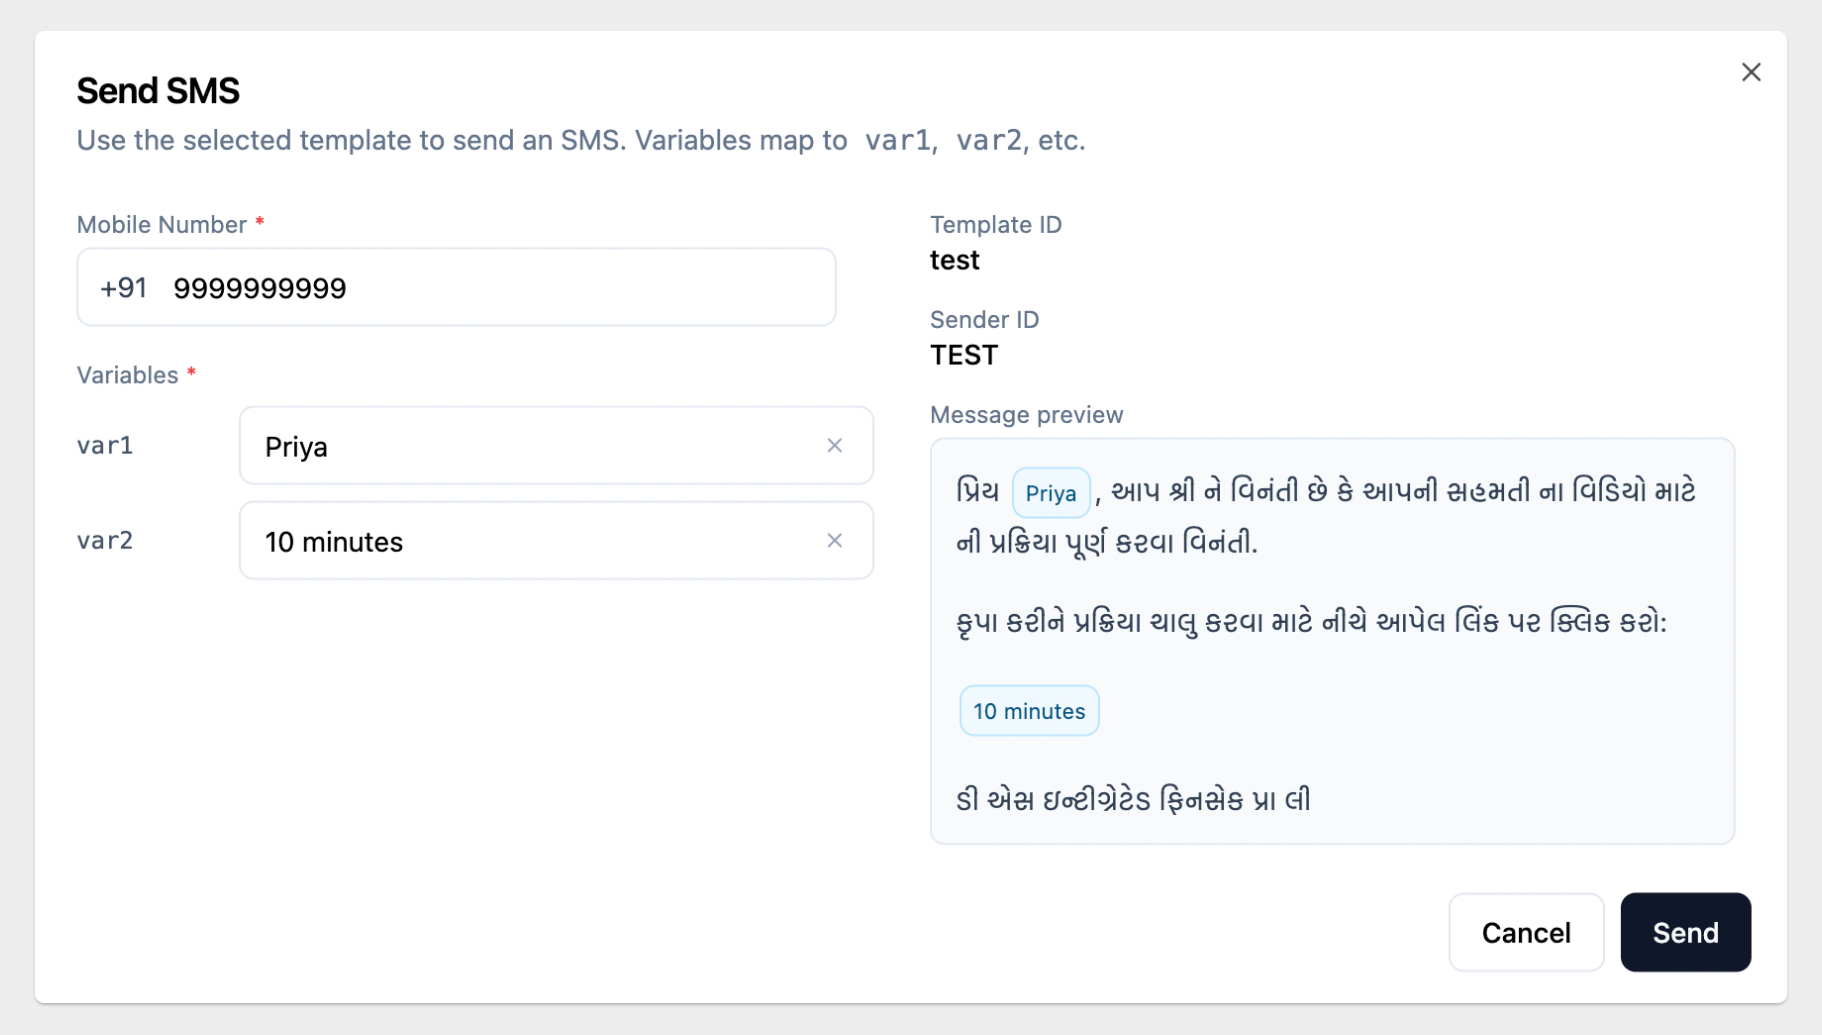1822x1035 pixels.
Task: Clear the var2 10 minutes value
Action: (834, 541)
